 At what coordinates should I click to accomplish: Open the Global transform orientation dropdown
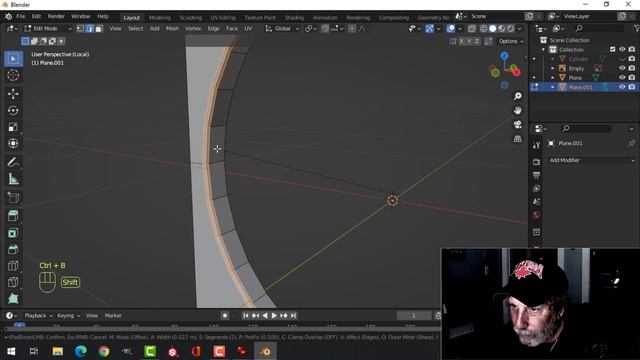[x=282, y=29]
